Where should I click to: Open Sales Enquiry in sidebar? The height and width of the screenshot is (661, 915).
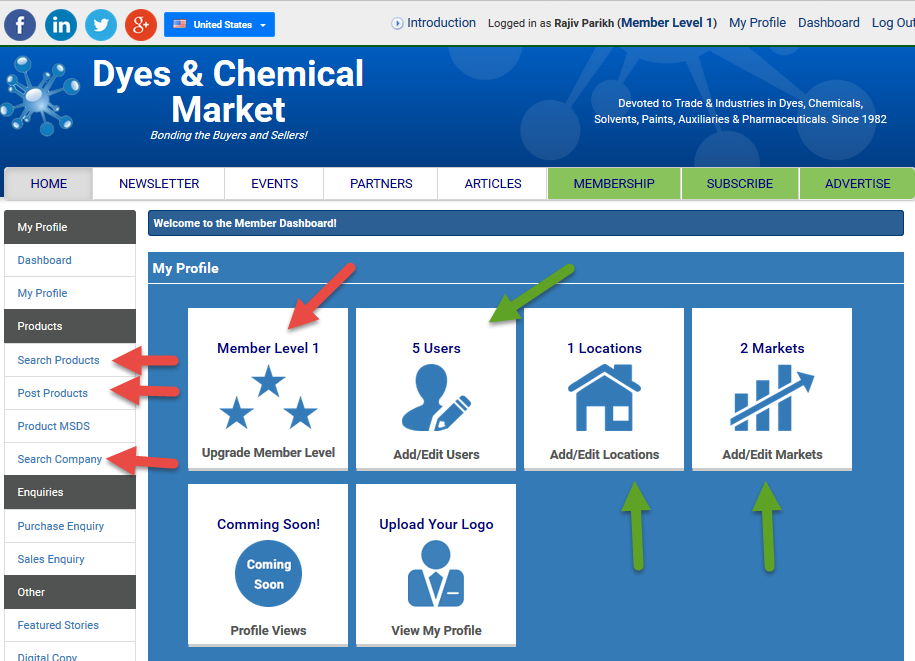point(51,559)
